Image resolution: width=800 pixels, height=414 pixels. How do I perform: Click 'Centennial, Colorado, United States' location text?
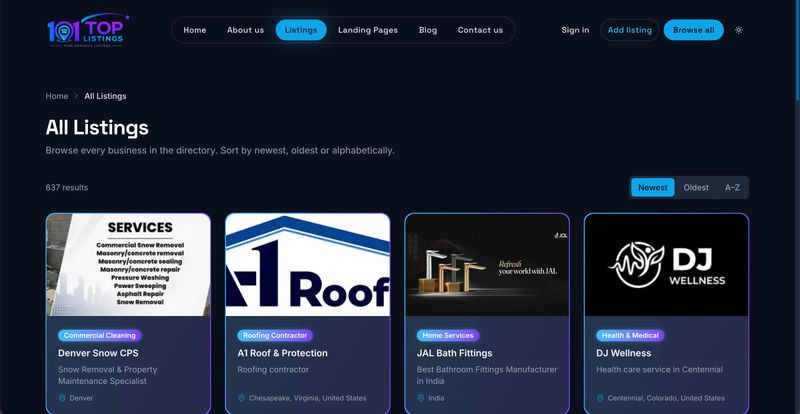click(x=666, y=398)
